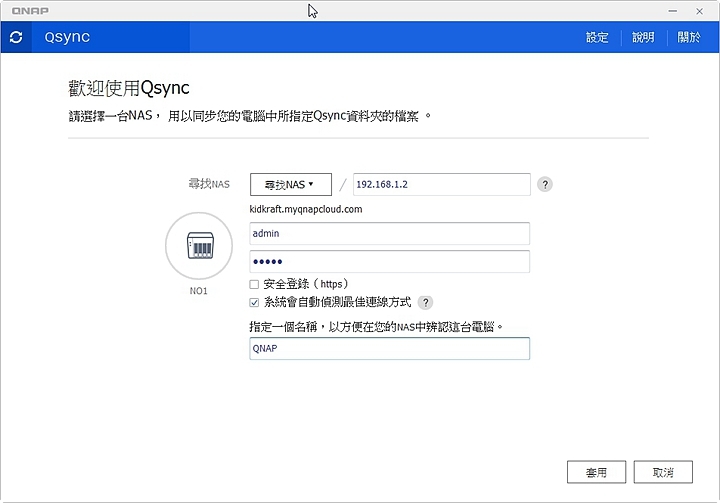Click the 套用 button
This screenshot has height=503, width=720.
coord(596,472)
